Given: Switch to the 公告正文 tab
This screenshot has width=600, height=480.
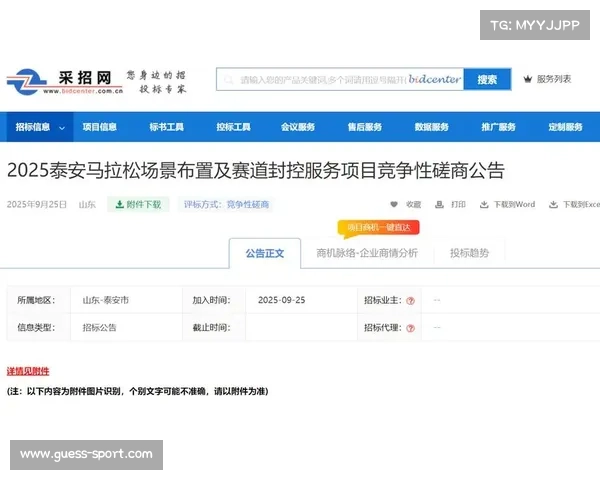Looking at the screenshot, I should [265, 253].
